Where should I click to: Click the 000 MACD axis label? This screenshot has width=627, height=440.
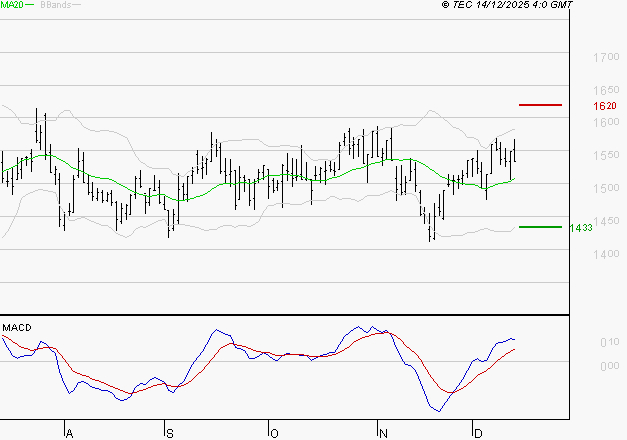[610, 366]
